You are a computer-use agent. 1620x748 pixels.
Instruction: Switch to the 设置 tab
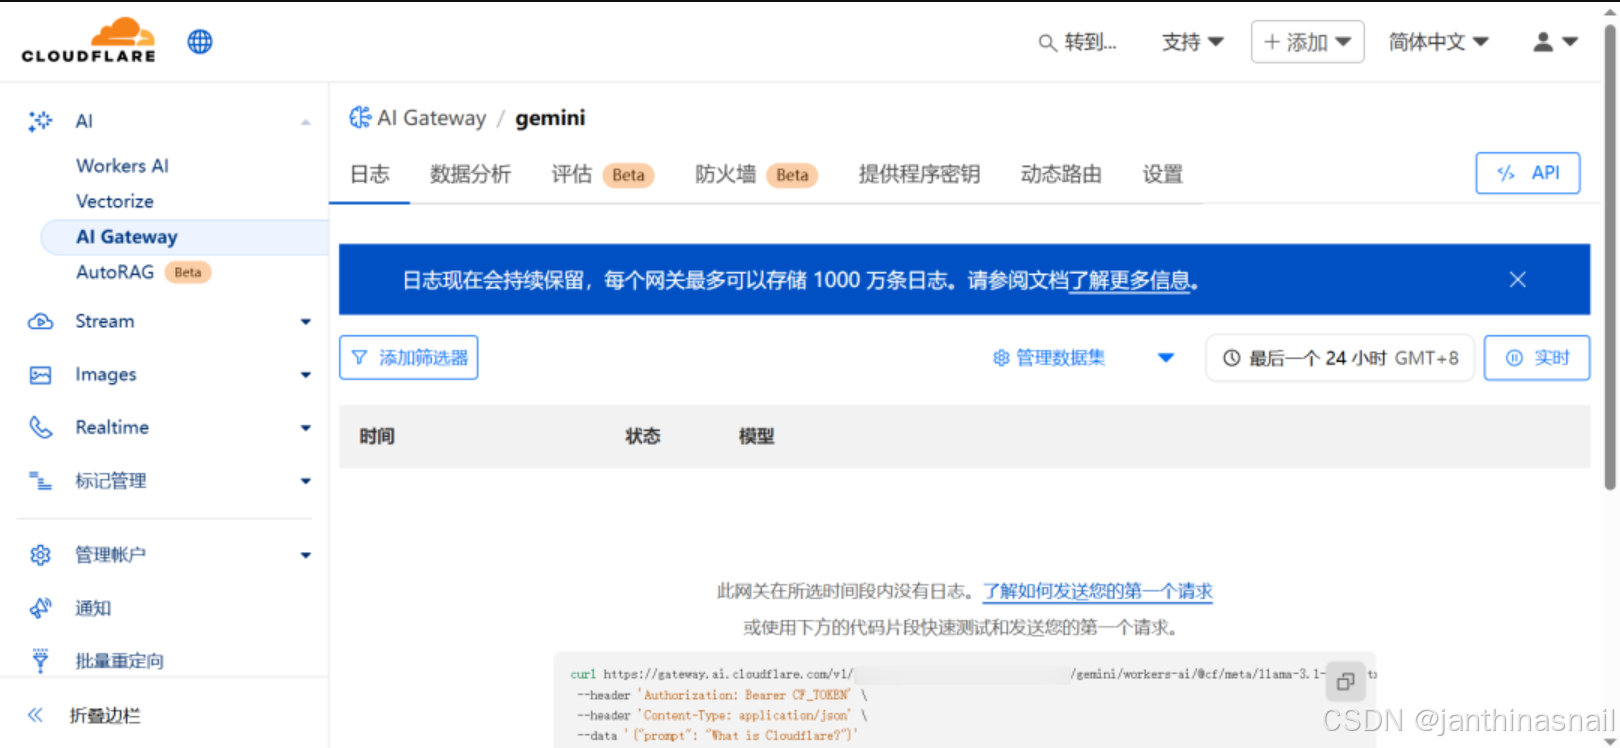[1163, 174]
